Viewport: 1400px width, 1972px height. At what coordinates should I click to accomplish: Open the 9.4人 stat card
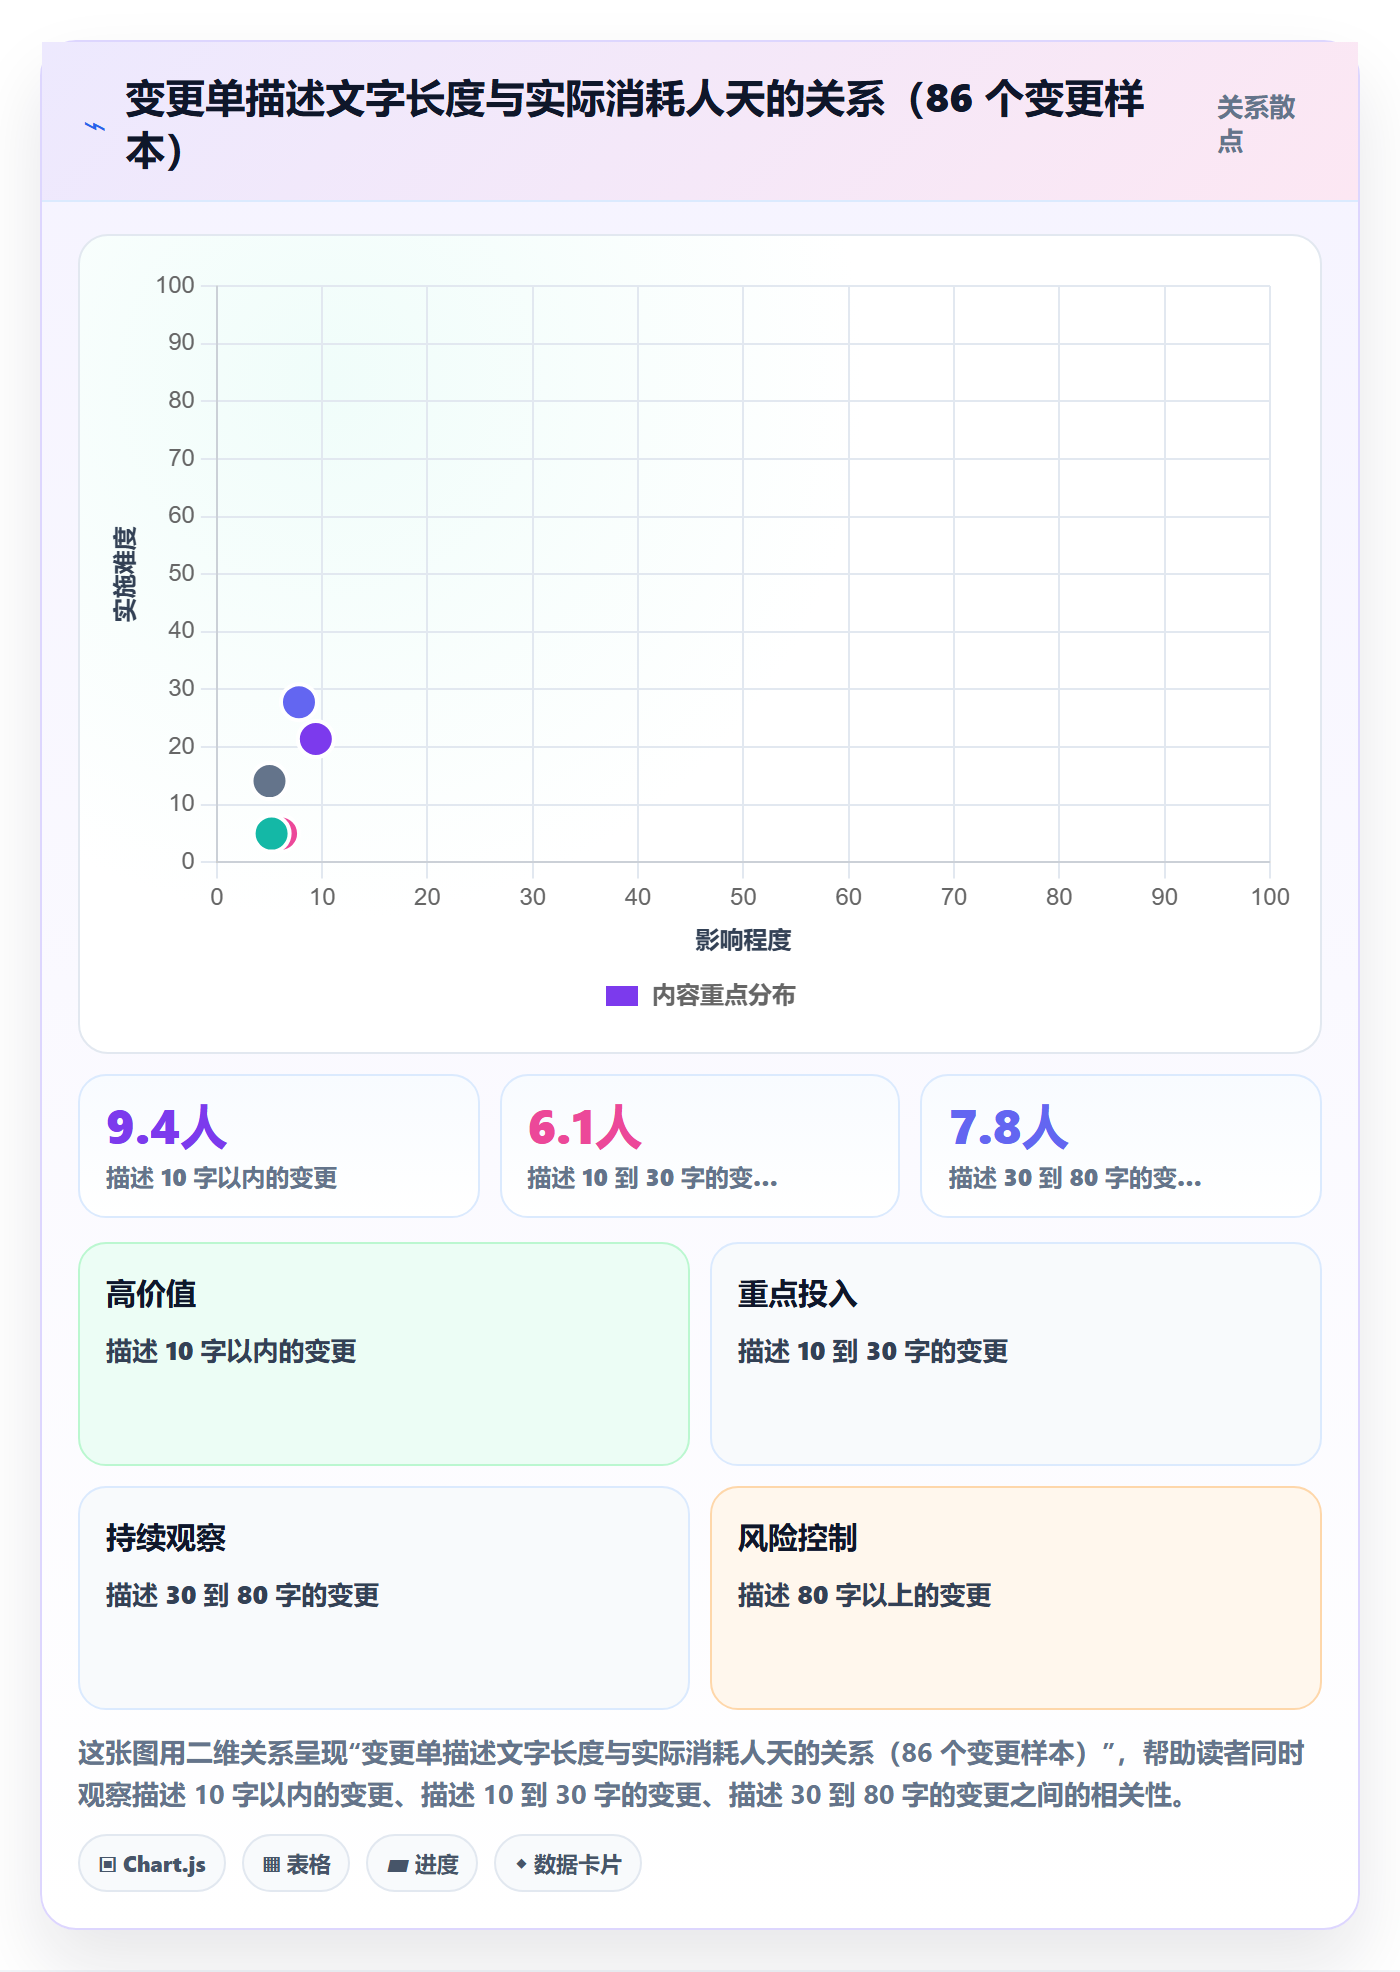point(279,1146)
